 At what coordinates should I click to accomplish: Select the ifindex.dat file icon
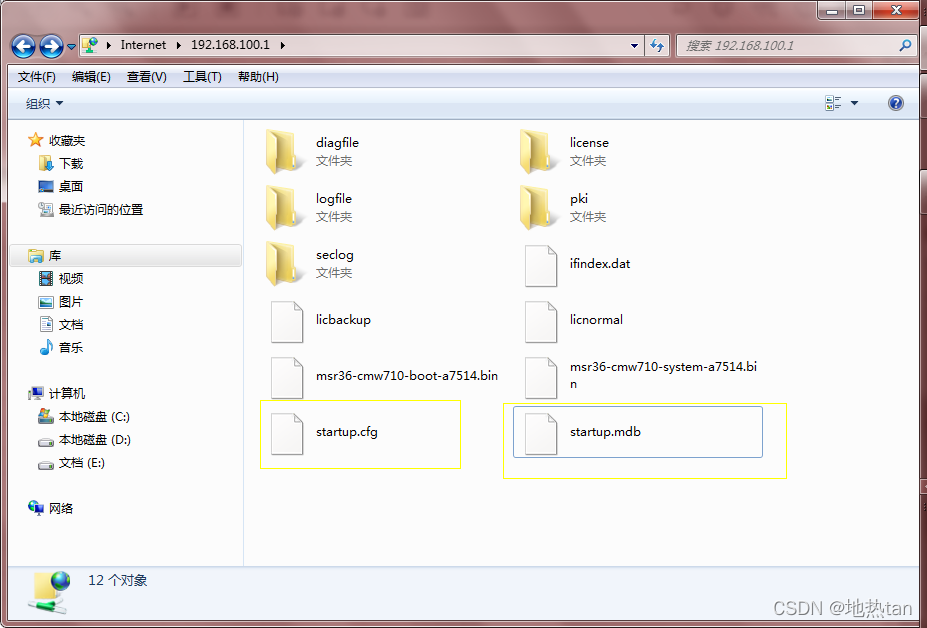tap(541, 266)
